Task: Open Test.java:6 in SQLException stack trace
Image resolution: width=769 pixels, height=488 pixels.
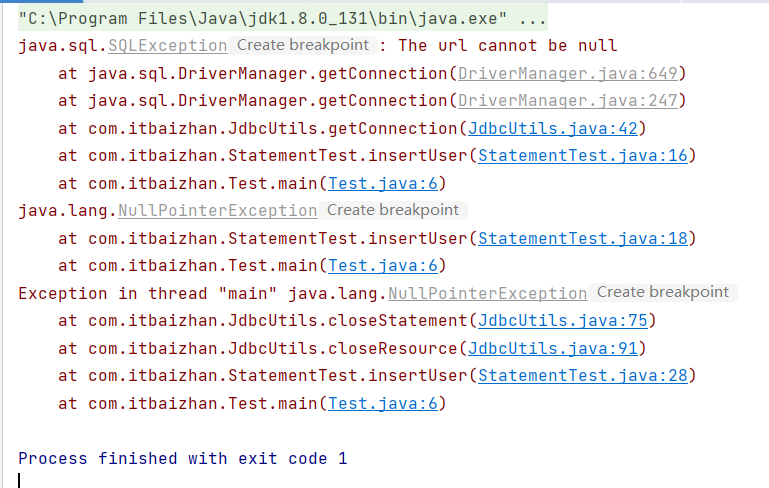Action: (x=383, y=183)
